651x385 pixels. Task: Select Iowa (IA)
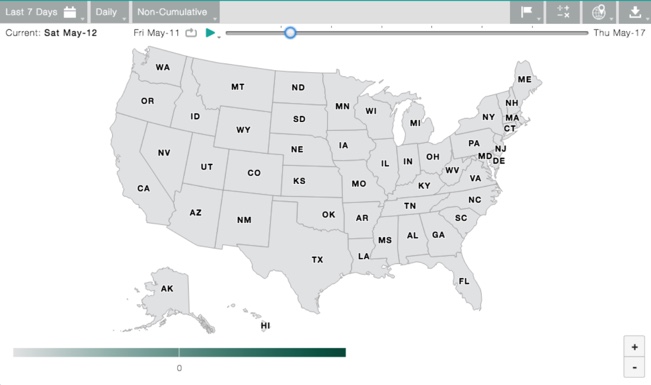point(343,145)
